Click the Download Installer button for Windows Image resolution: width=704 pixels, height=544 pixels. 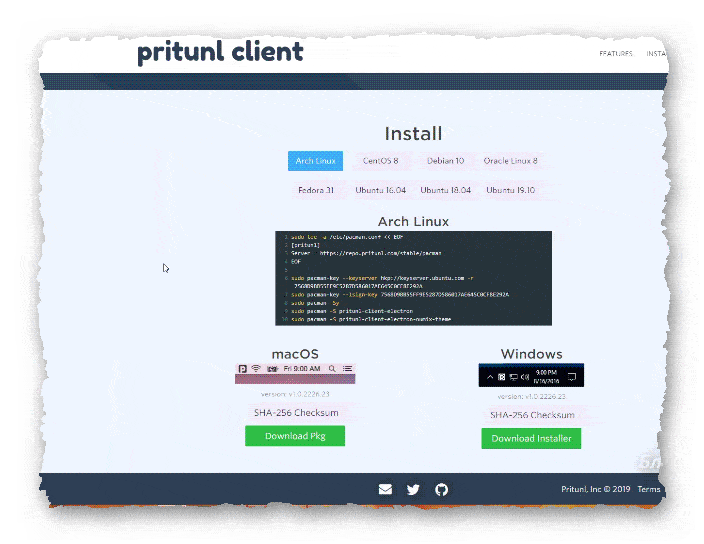coord(531,439)
